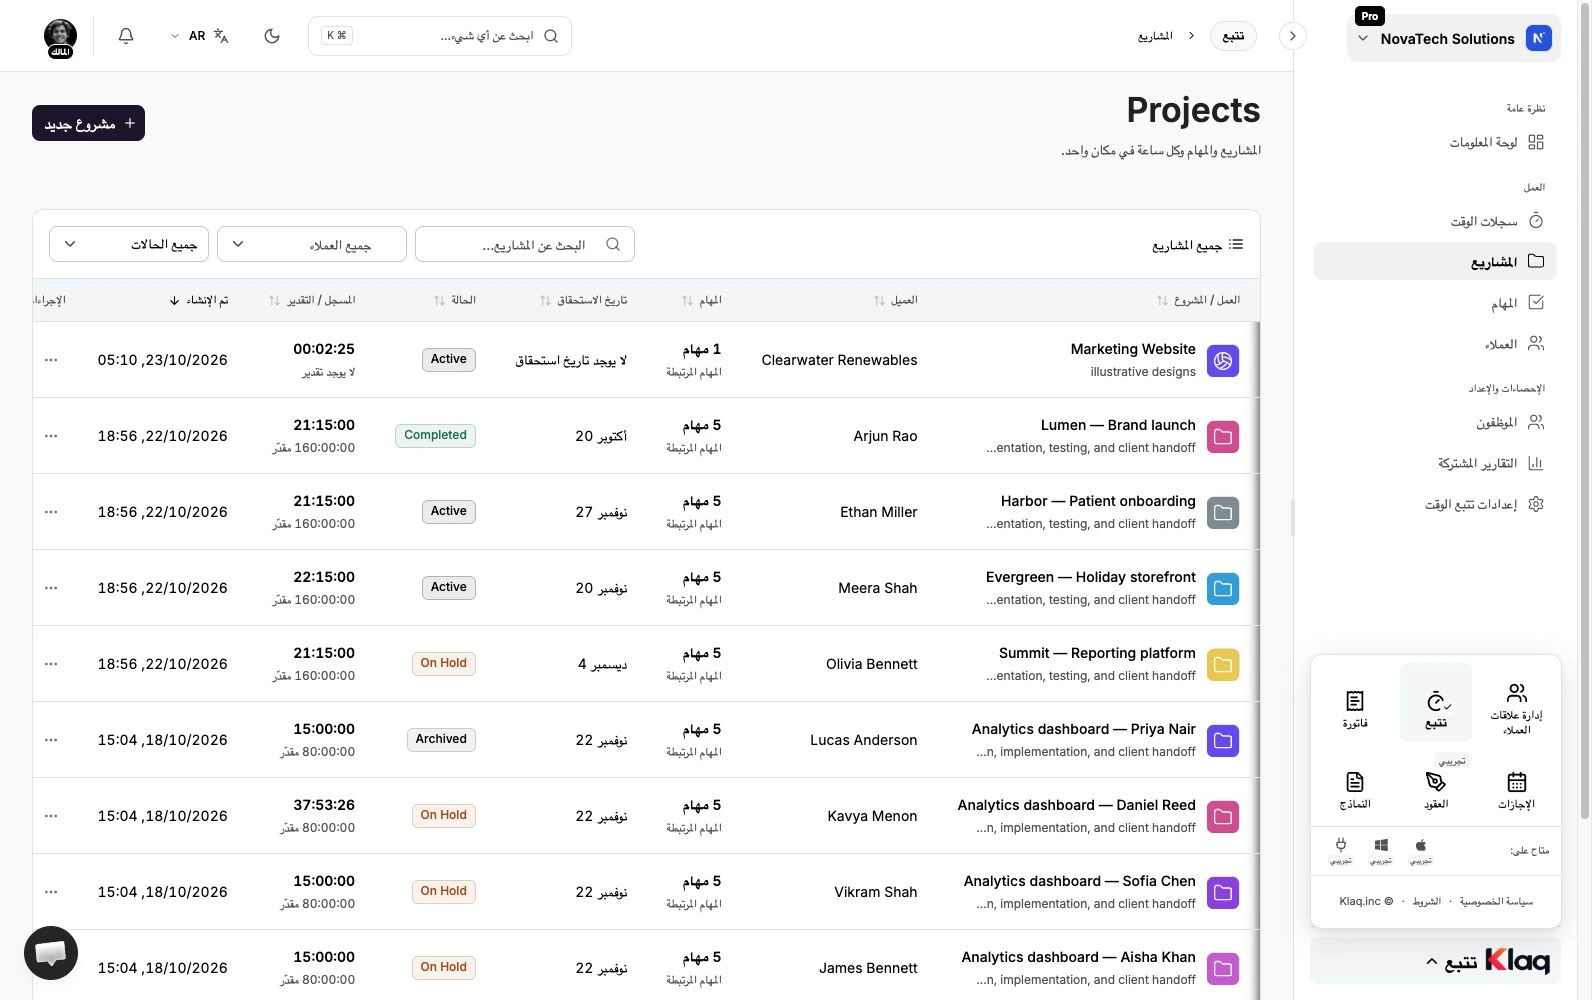
Task: Create a new project with مشروع جديد
Action: coord(88,123)
